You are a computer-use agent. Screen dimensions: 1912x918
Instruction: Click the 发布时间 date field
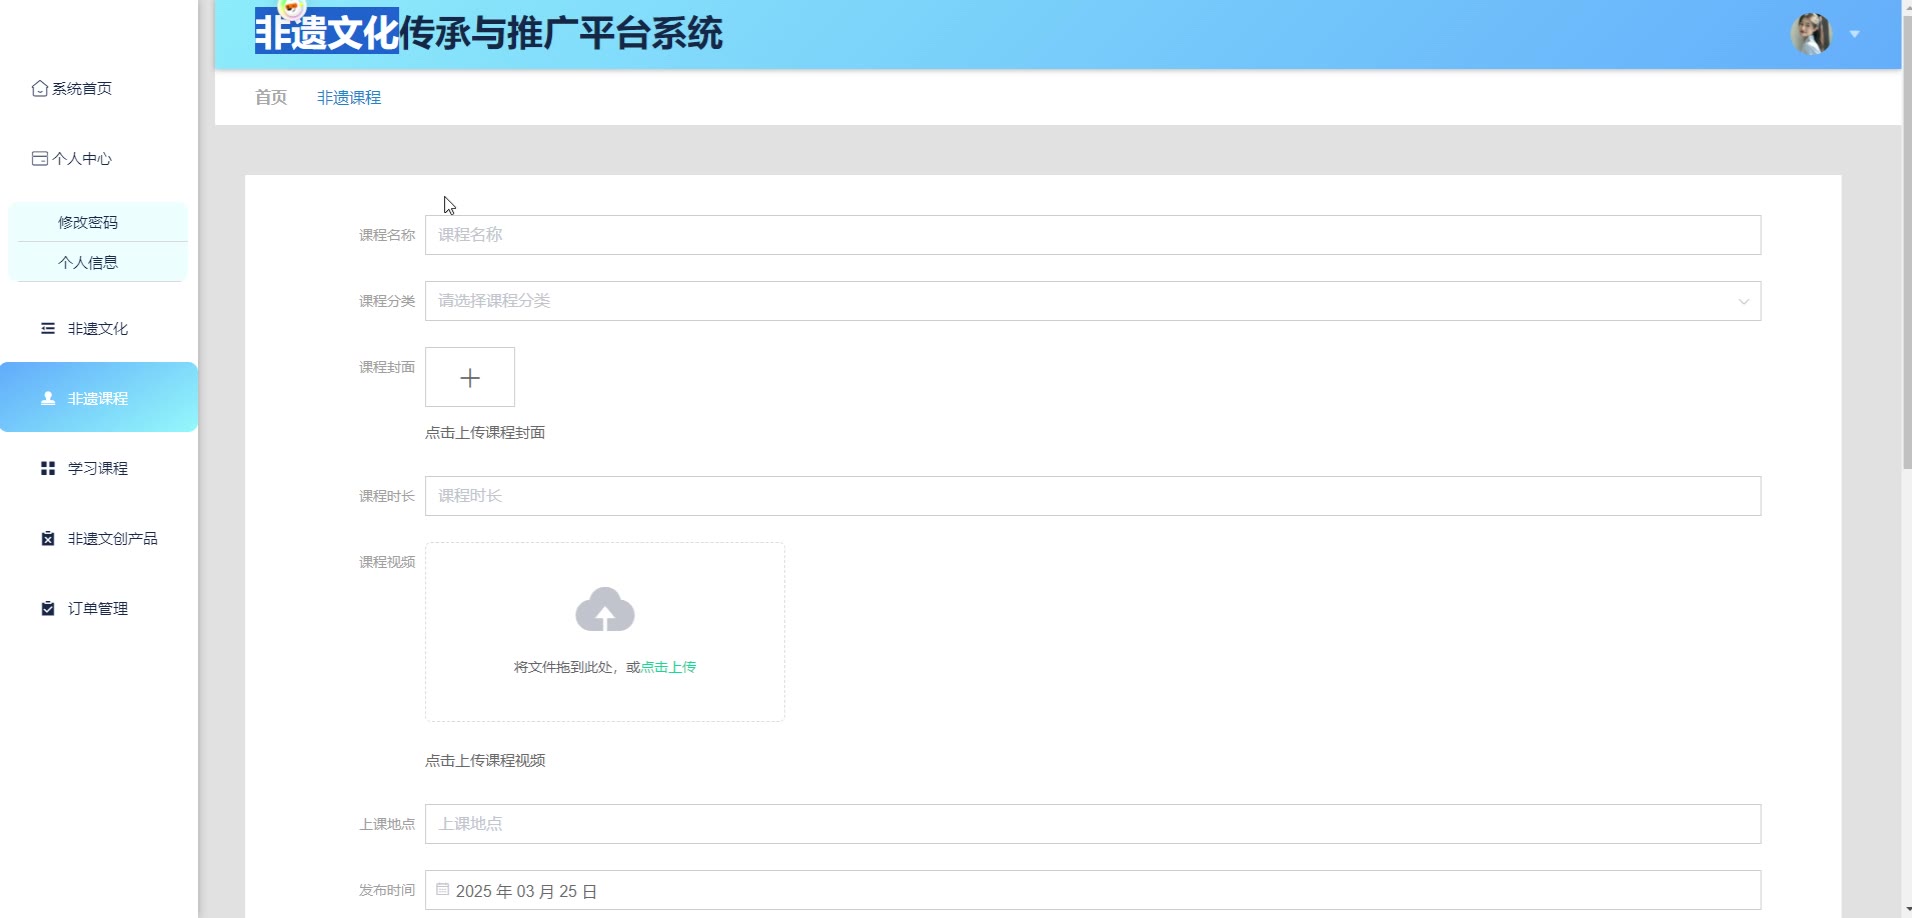pos(1093,890)
